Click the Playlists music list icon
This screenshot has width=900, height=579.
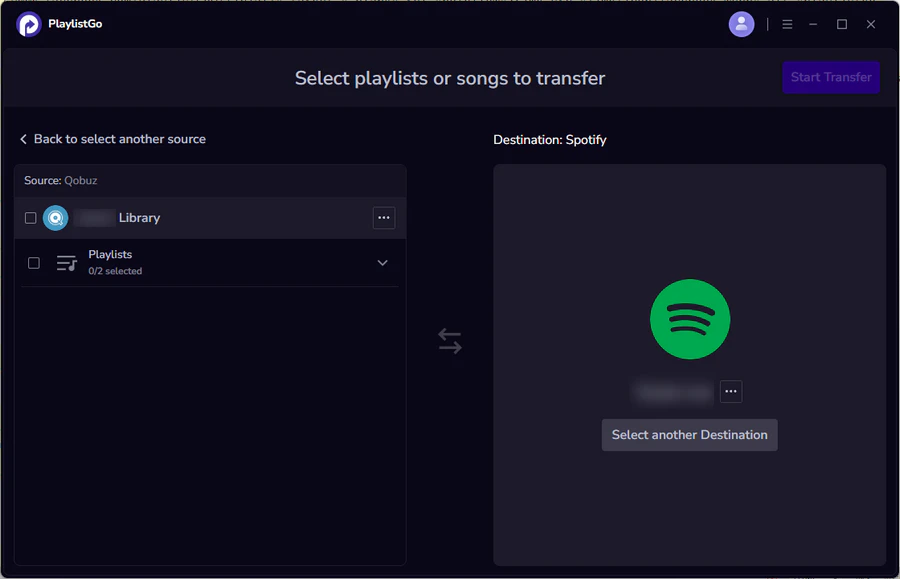tap(67, 263)
